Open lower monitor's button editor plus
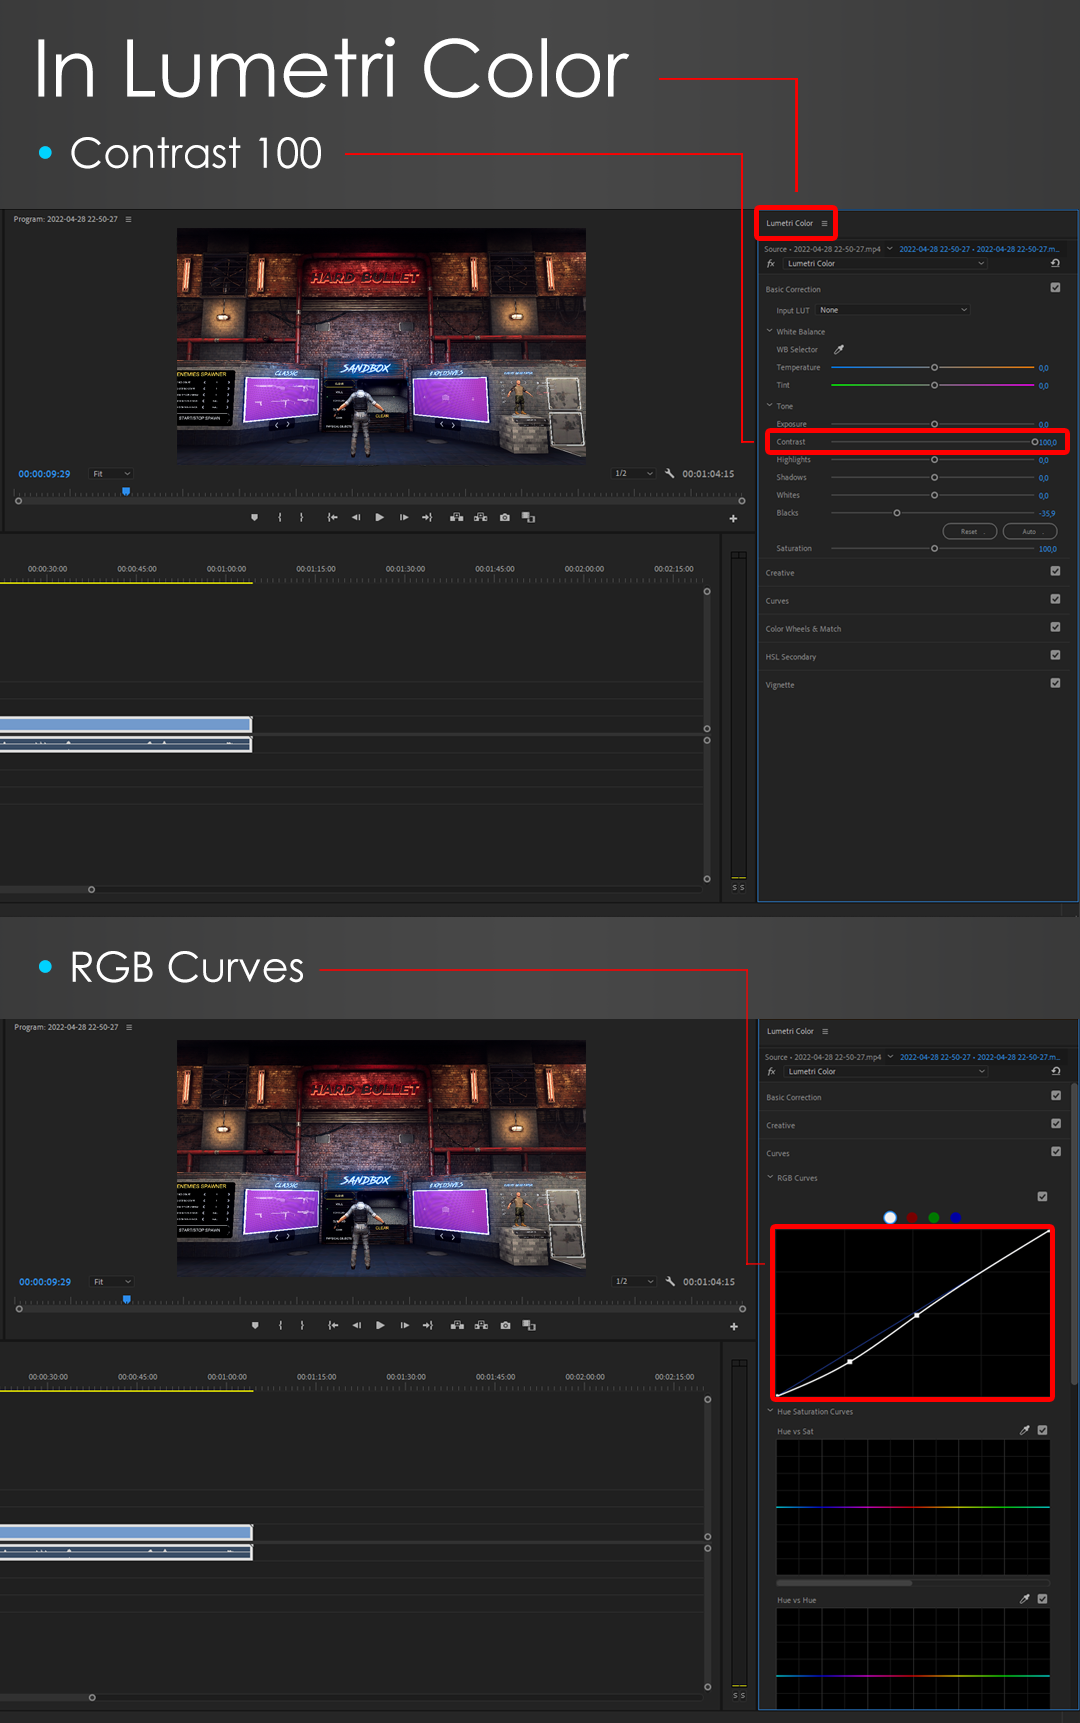This screenshot has height=1723, width=1080. tap(734, 1326)
